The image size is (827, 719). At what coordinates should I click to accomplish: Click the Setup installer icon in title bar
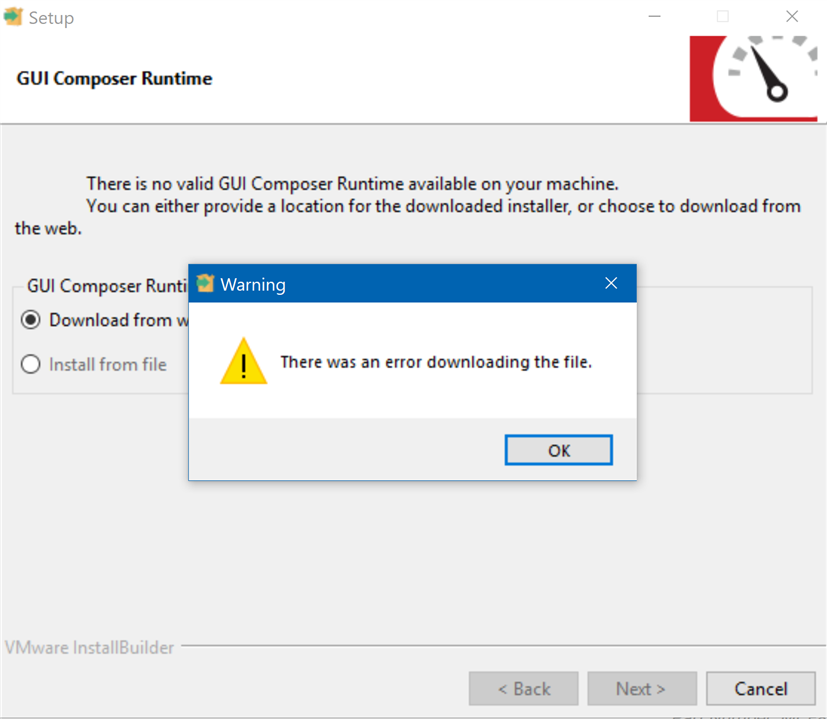[13, 16]
